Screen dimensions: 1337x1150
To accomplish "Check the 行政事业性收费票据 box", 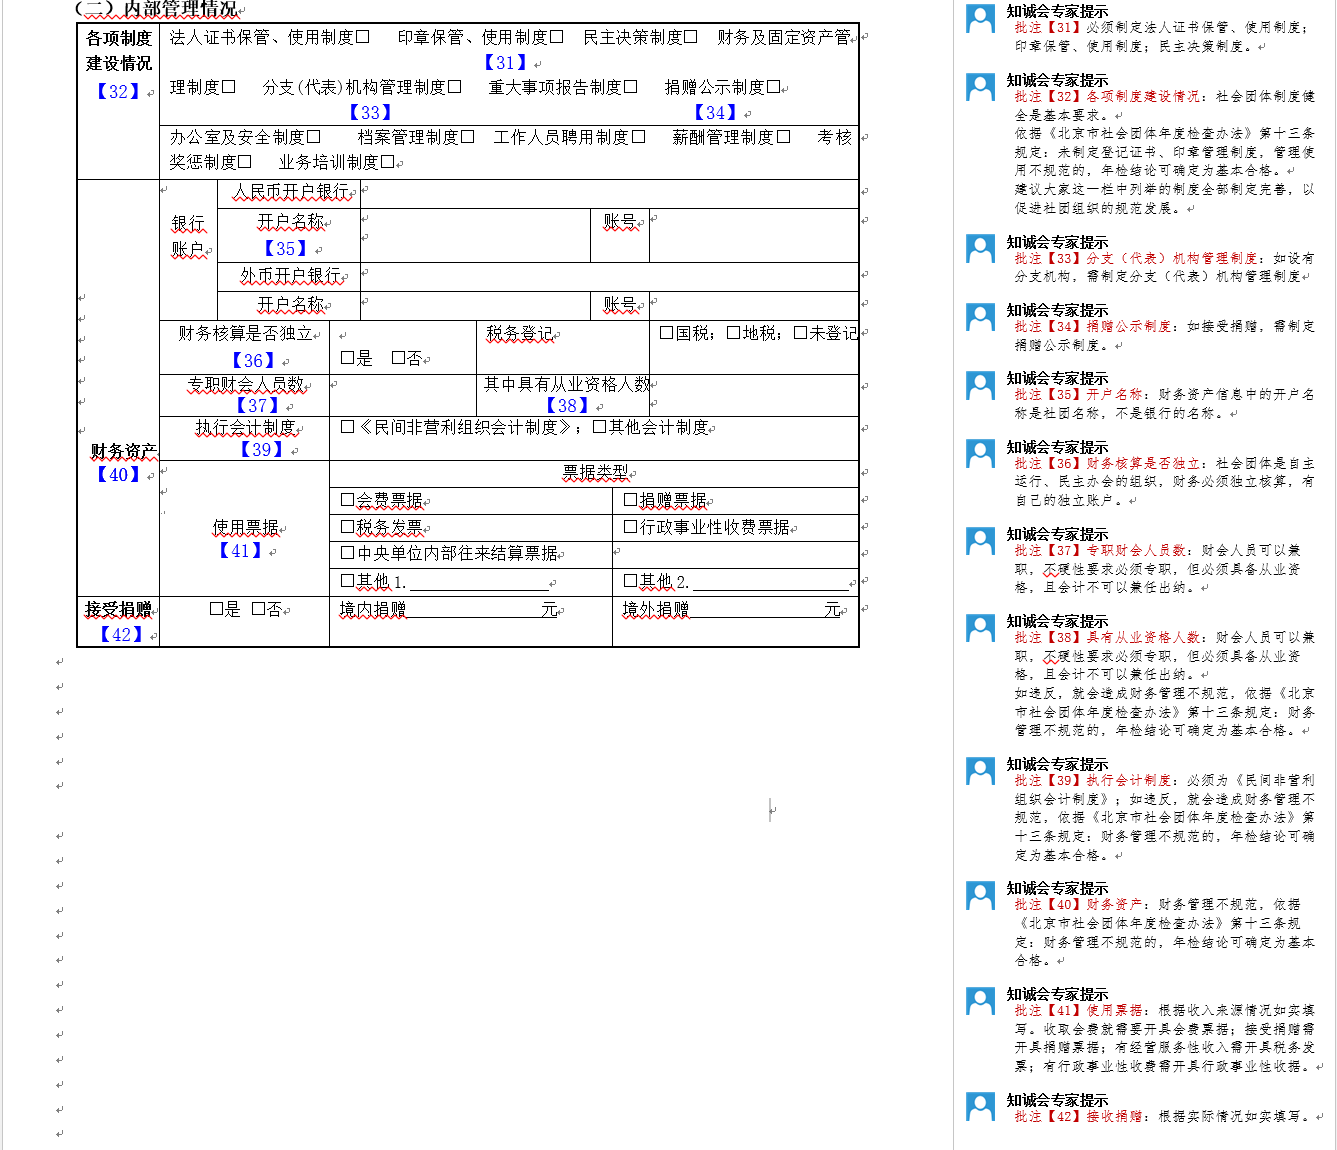I will [631, 527].
